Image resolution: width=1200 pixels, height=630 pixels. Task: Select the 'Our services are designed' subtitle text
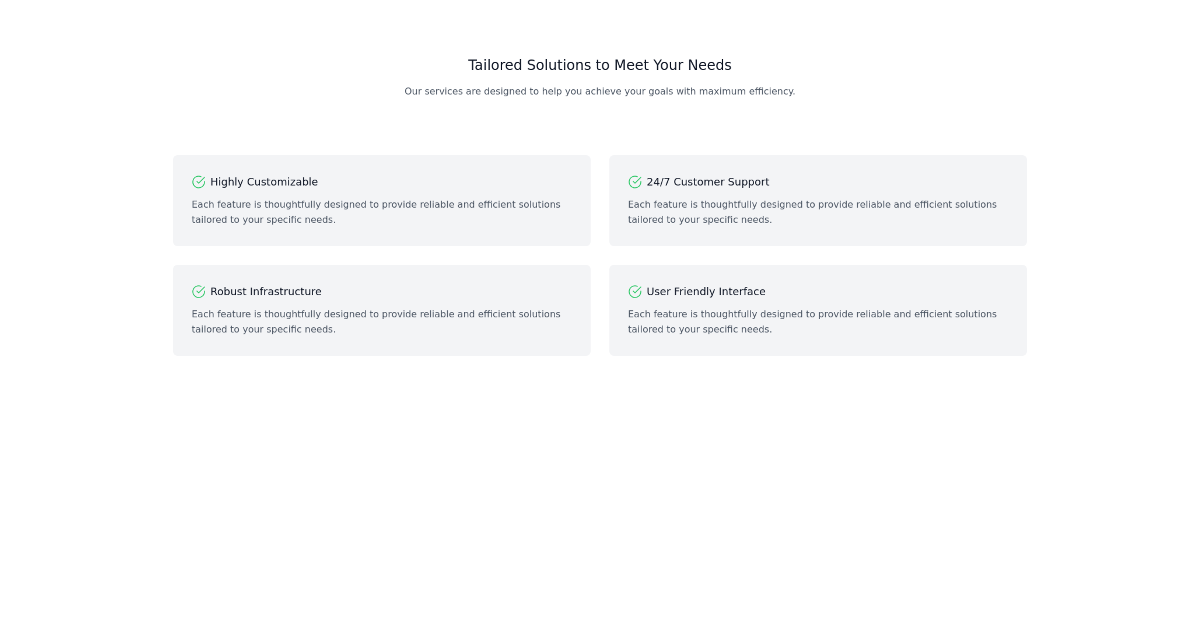(x=600, y=91)
